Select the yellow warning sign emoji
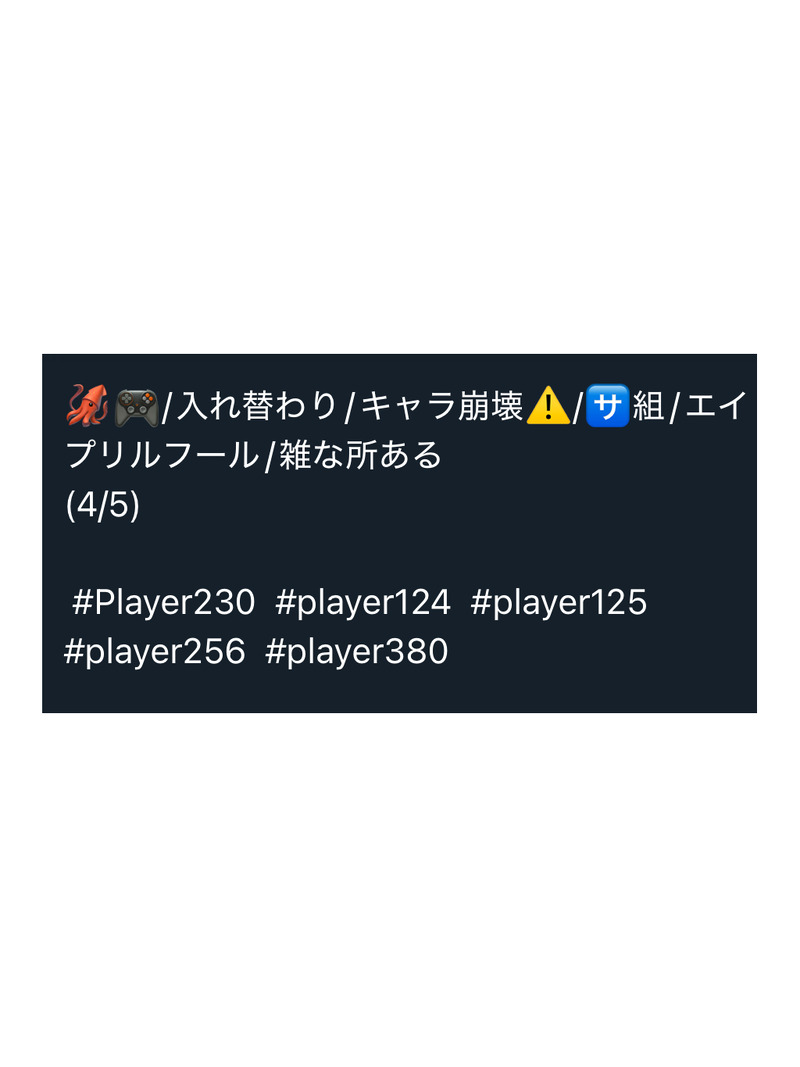This screenshot has width=800, height=1067. [x=548, y=406]
